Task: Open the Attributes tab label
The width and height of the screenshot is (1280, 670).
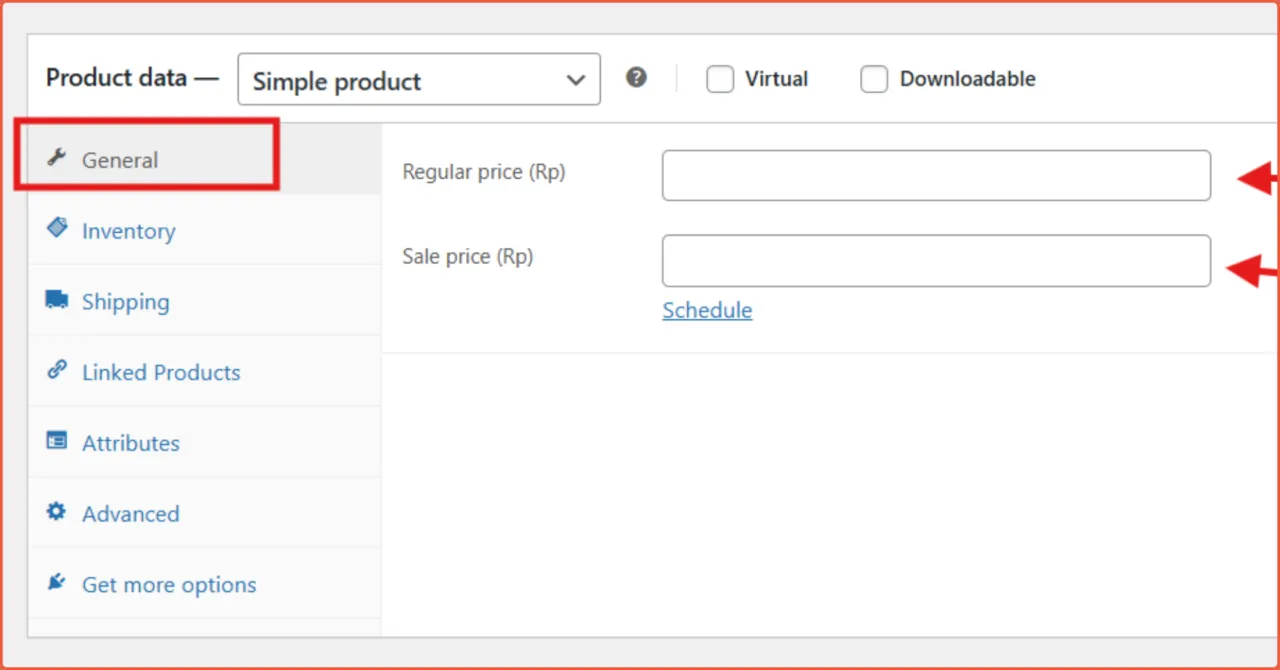Action: (131, 443)
